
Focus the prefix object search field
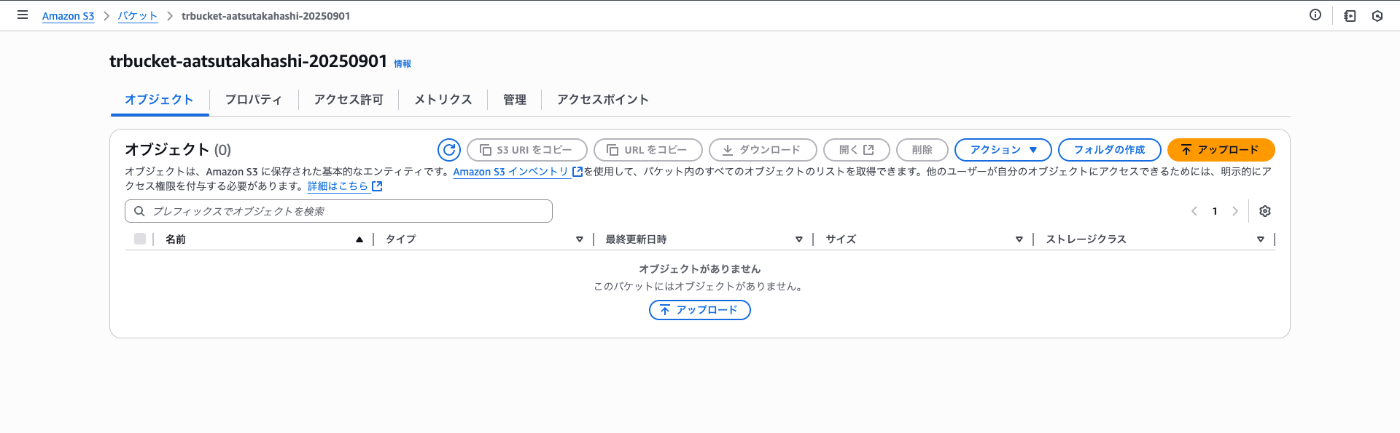[339, 211]
